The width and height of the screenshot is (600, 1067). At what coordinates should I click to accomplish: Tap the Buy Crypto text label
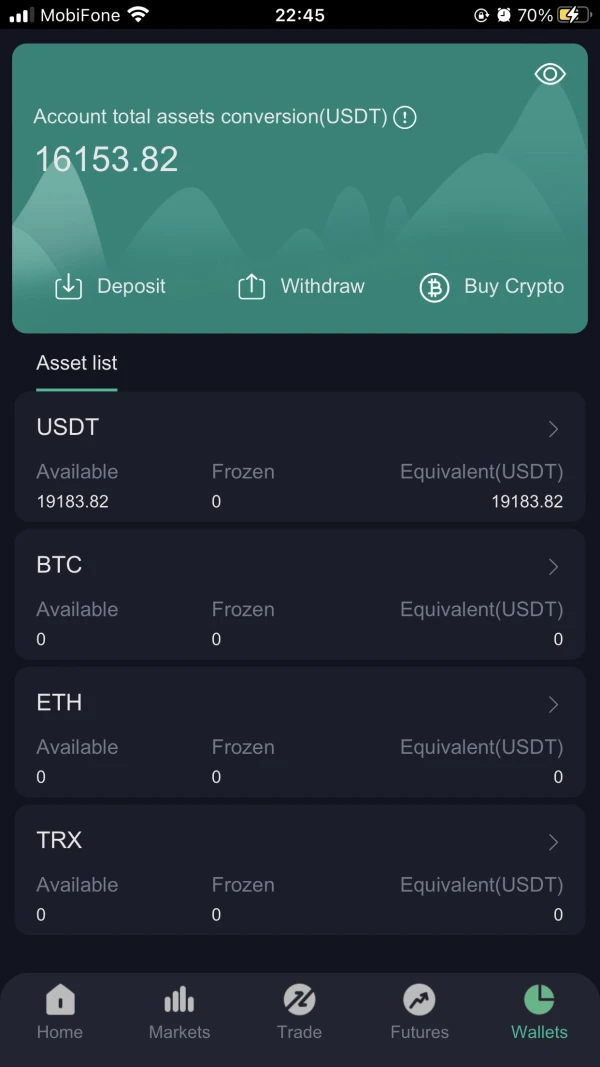514,286
